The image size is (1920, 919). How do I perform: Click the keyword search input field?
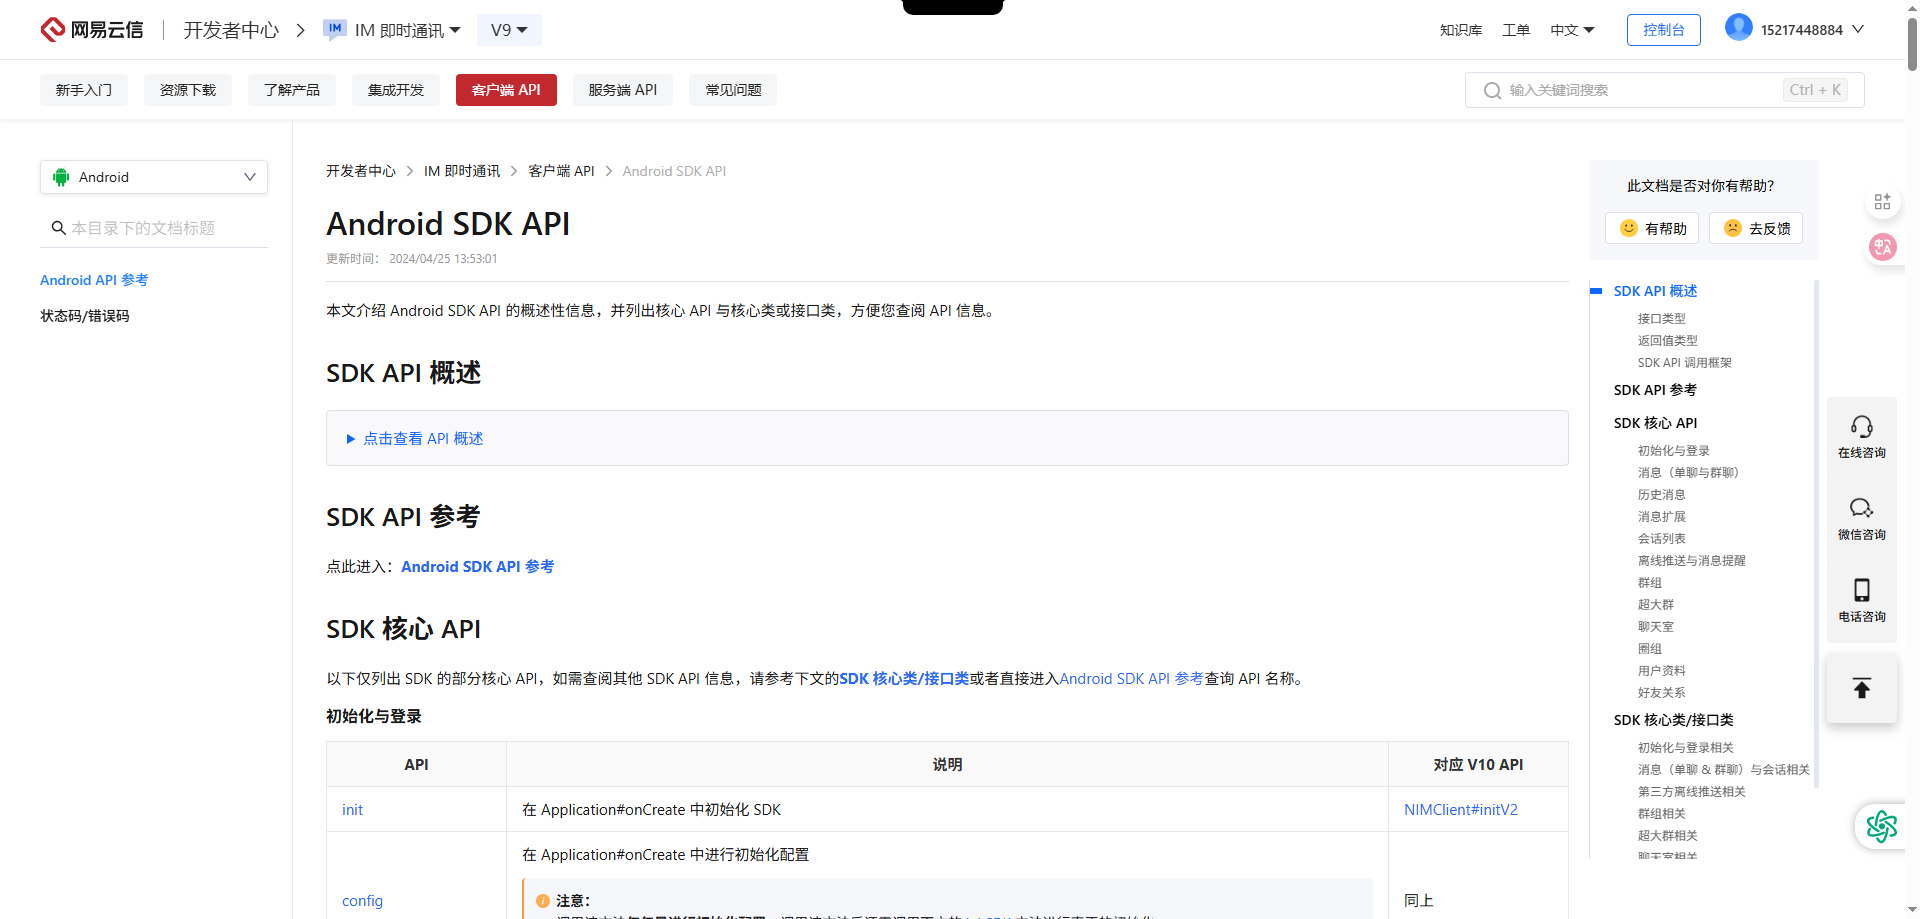point(1664,90)
